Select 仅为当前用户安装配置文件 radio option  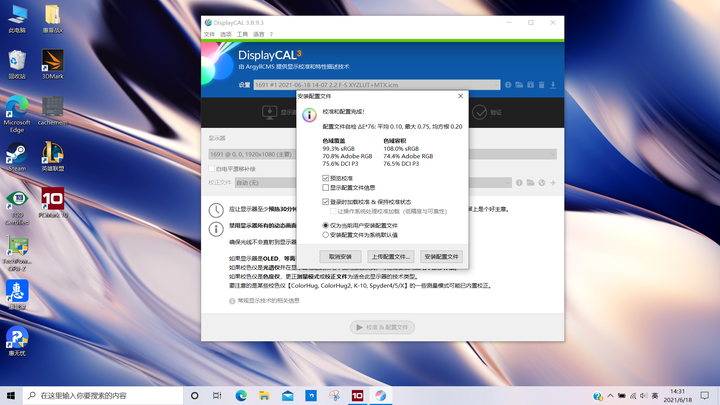point(325,226)
